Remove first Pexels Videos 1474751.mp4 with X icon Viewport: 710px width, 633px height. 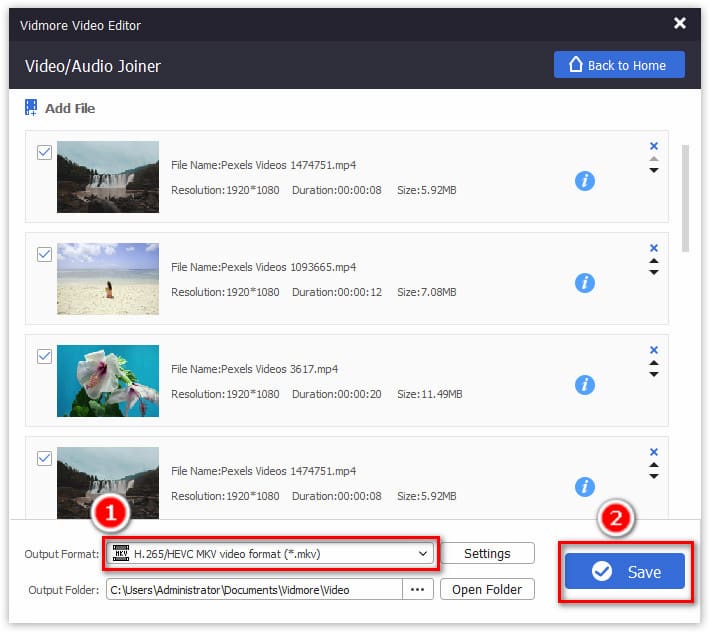[x=654, y=146]
